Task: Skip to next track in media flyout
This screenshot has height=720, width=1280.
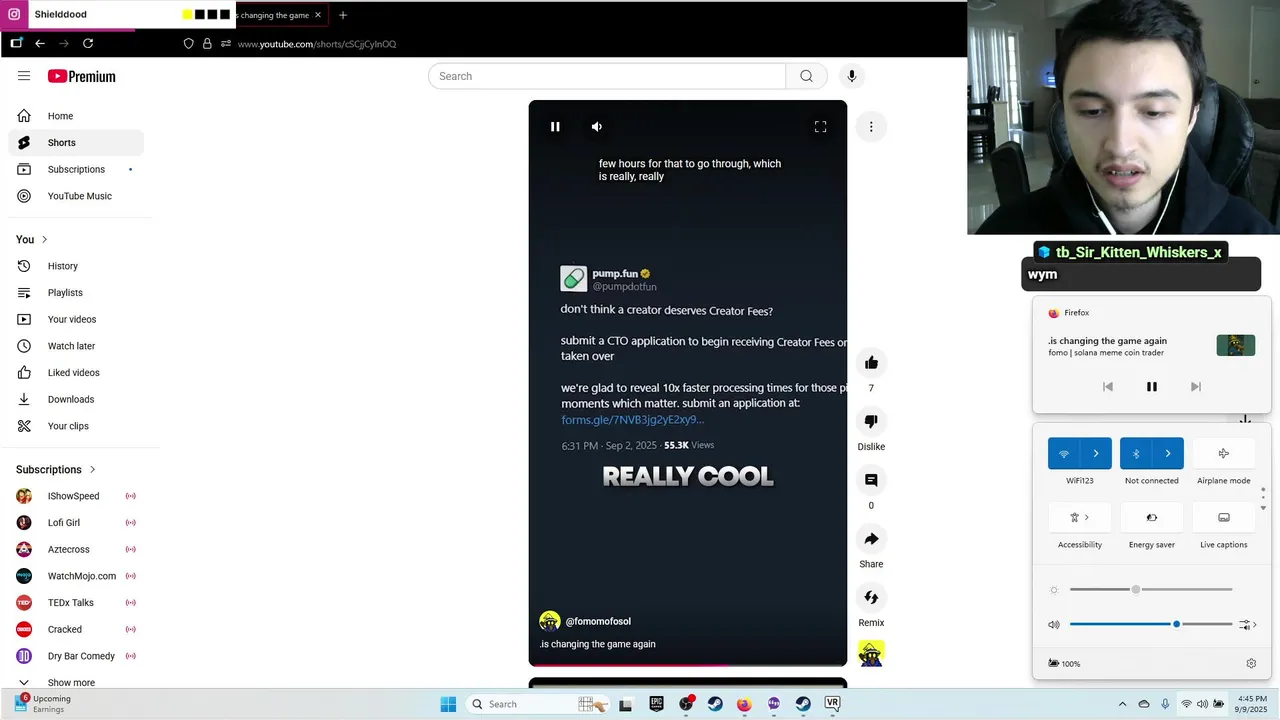Action: tap(1196, 387)
